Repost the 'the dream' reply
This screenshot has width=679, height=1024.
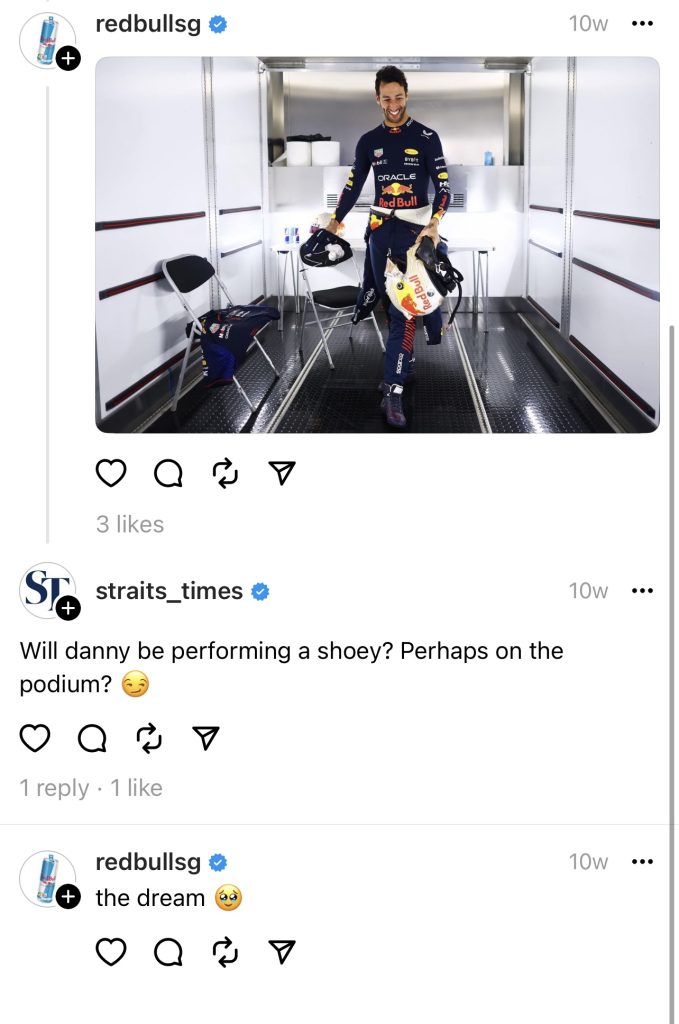[225, 952]
